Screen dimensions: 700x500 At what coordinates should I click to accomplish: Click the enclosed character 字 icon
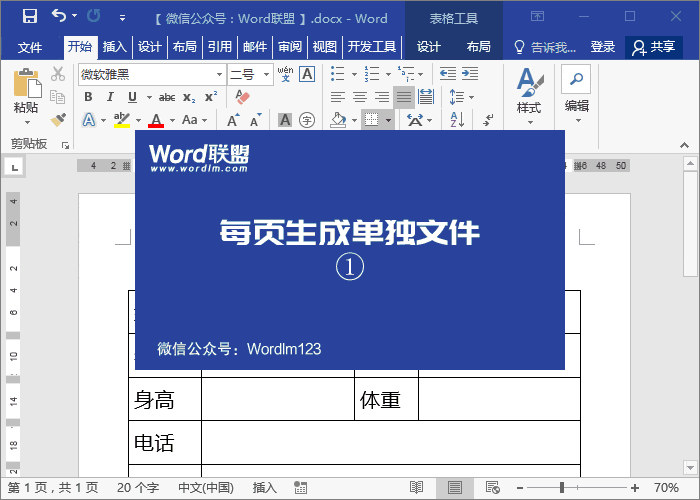(307, 120)
